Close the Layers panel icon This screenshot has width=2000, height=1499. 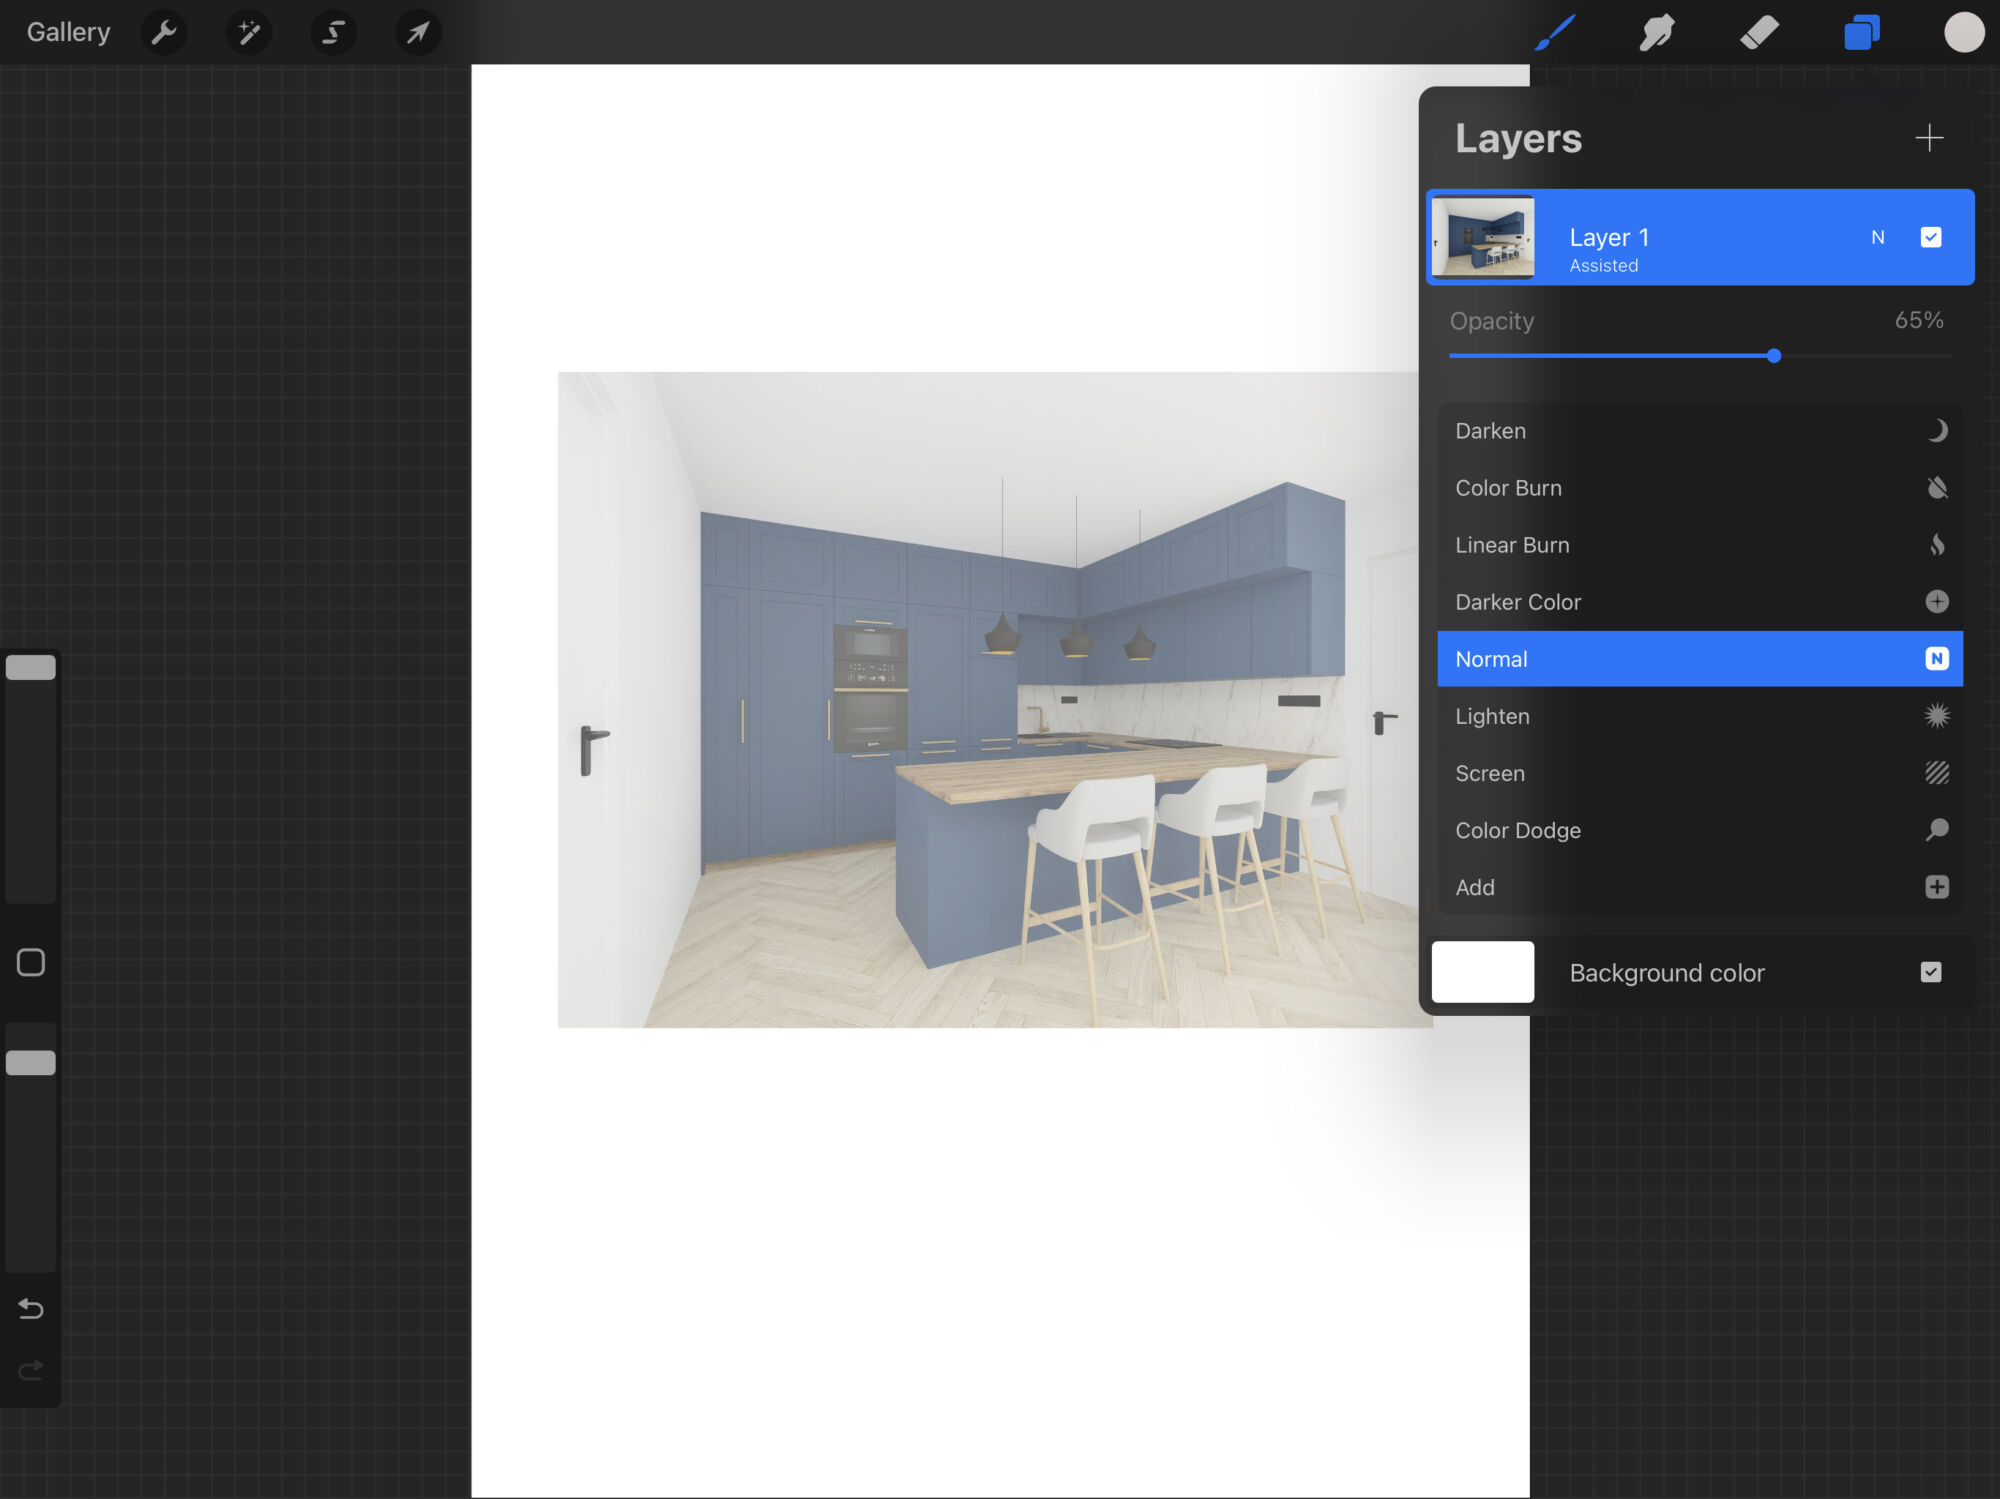point(1861,33)
